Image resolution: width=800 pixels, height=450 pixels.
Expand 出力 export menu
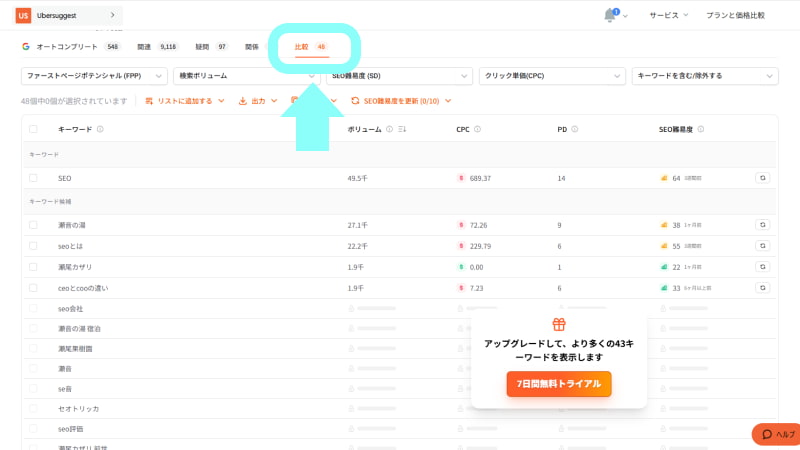coord(258,101)
